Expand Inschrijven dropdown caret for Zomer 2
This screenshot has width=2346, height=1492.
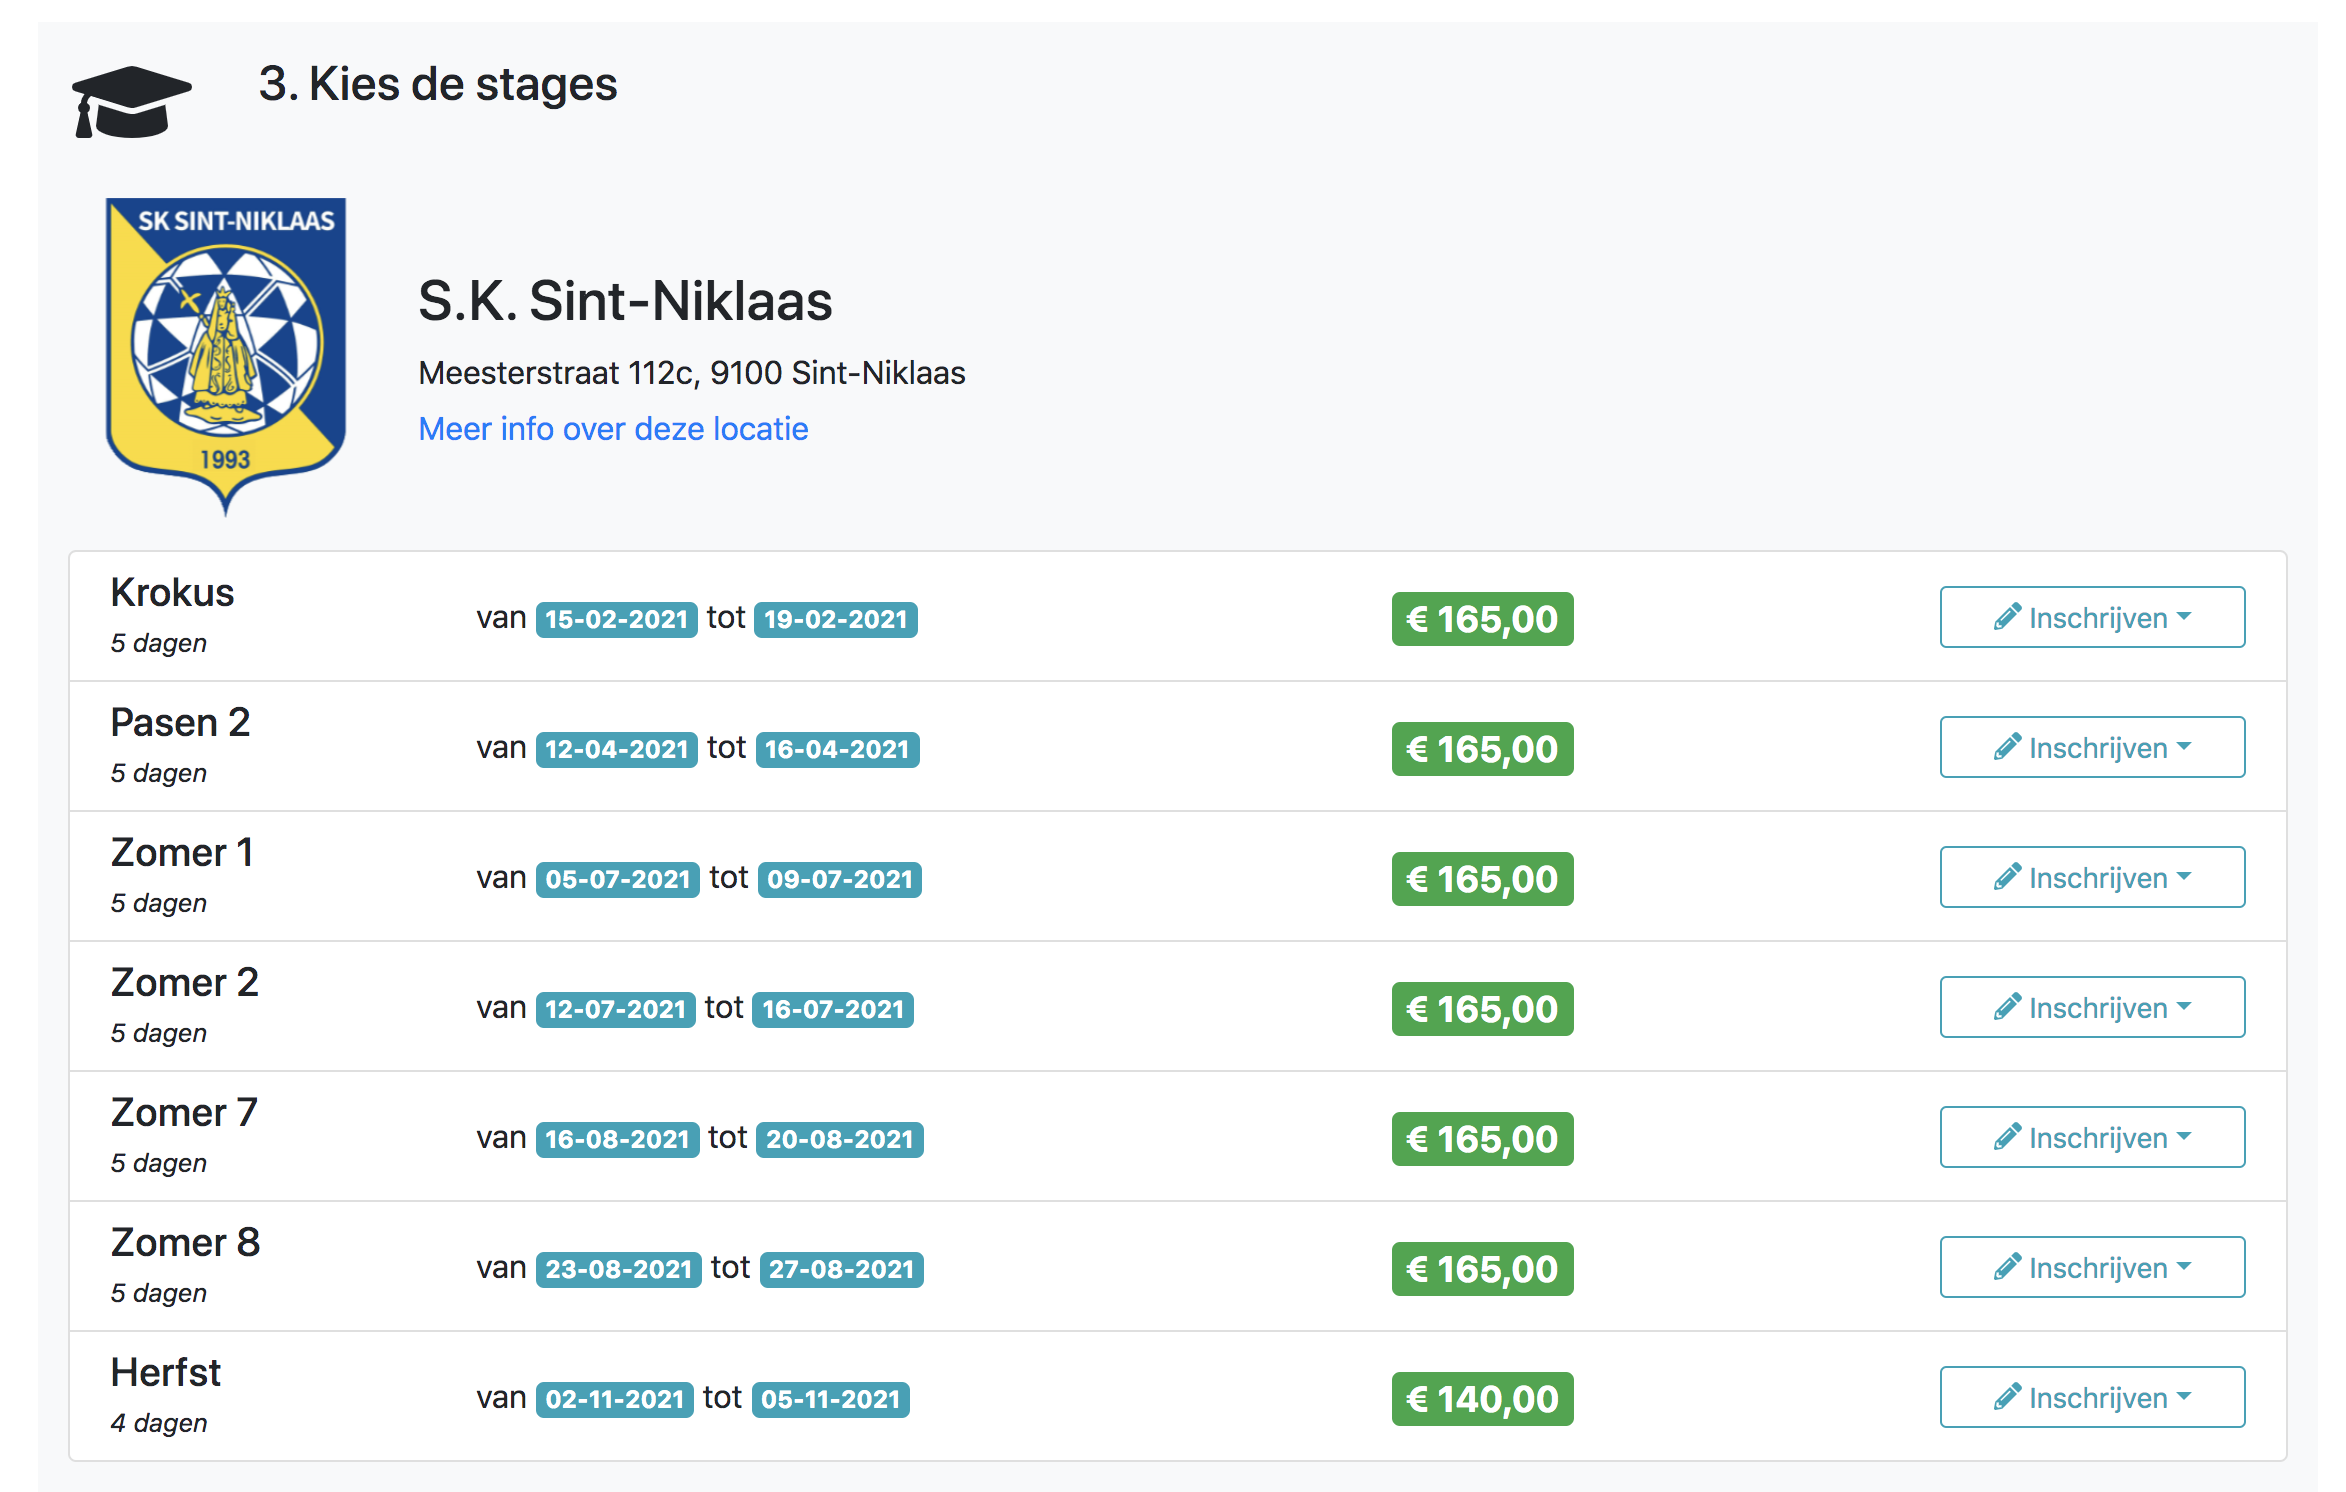[x=2184, y=1007]
